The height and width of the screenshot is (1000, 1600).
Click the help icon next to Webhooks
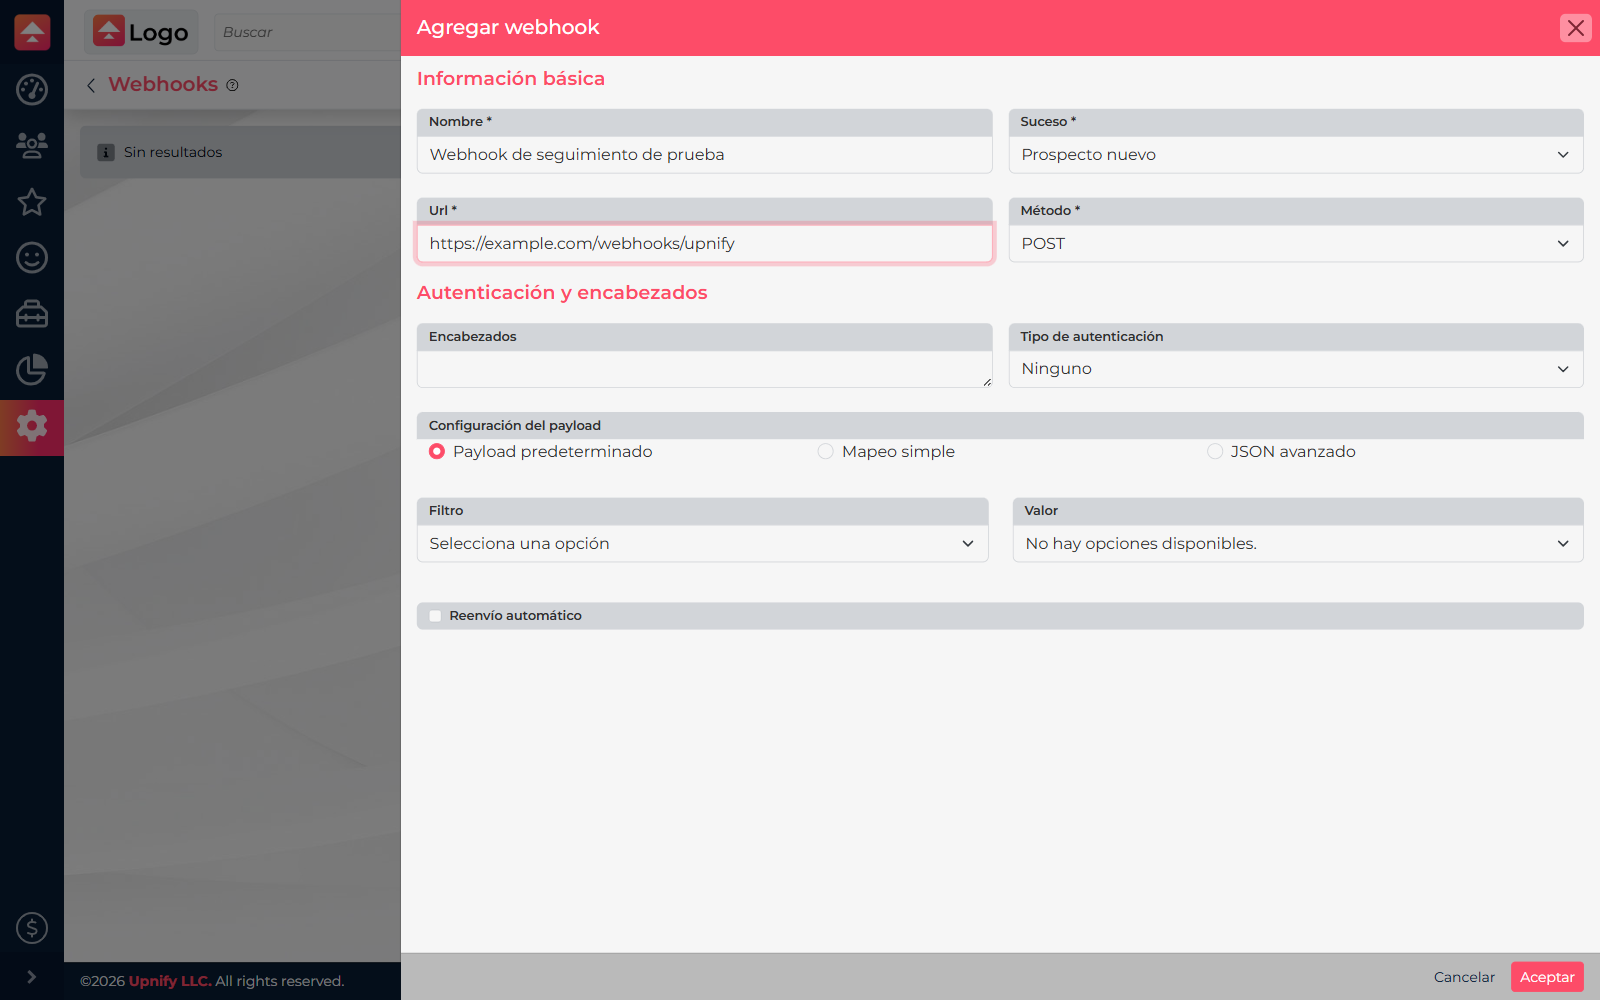pos(232,85)
